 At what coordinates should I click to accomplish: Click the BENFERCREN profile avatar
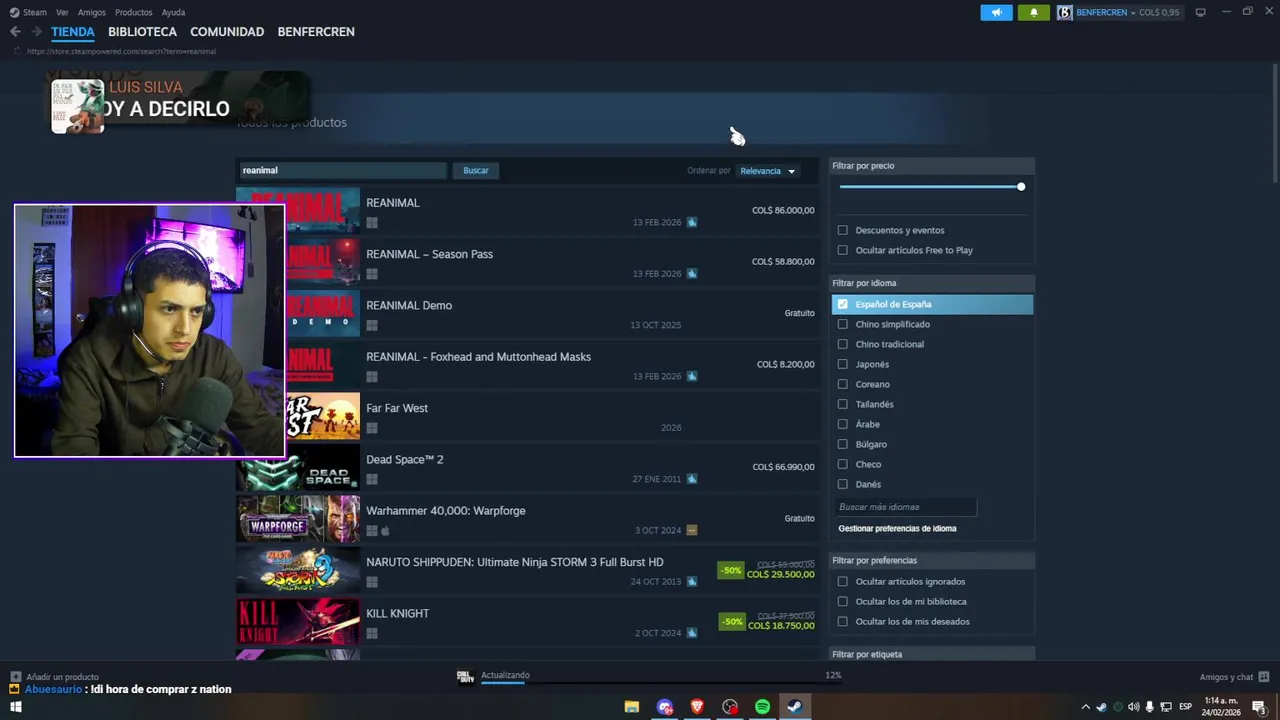coord(1065,12)
